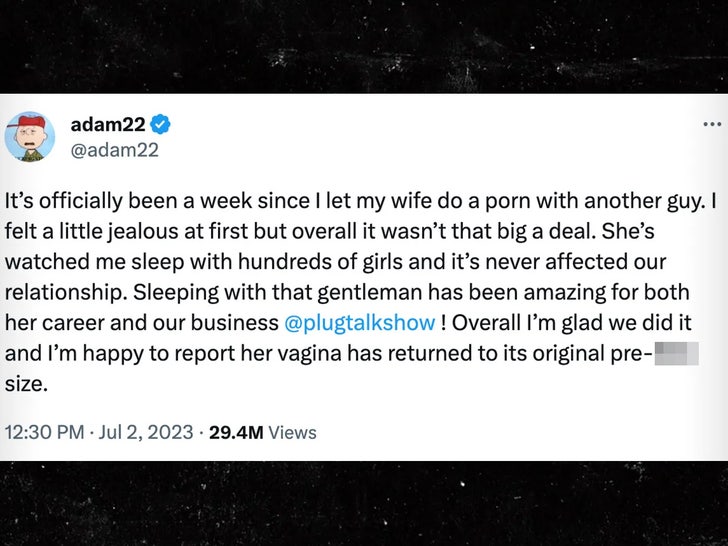Select the Views label
The width and height of the screenshot is (728, 546).
pos(292,432)
